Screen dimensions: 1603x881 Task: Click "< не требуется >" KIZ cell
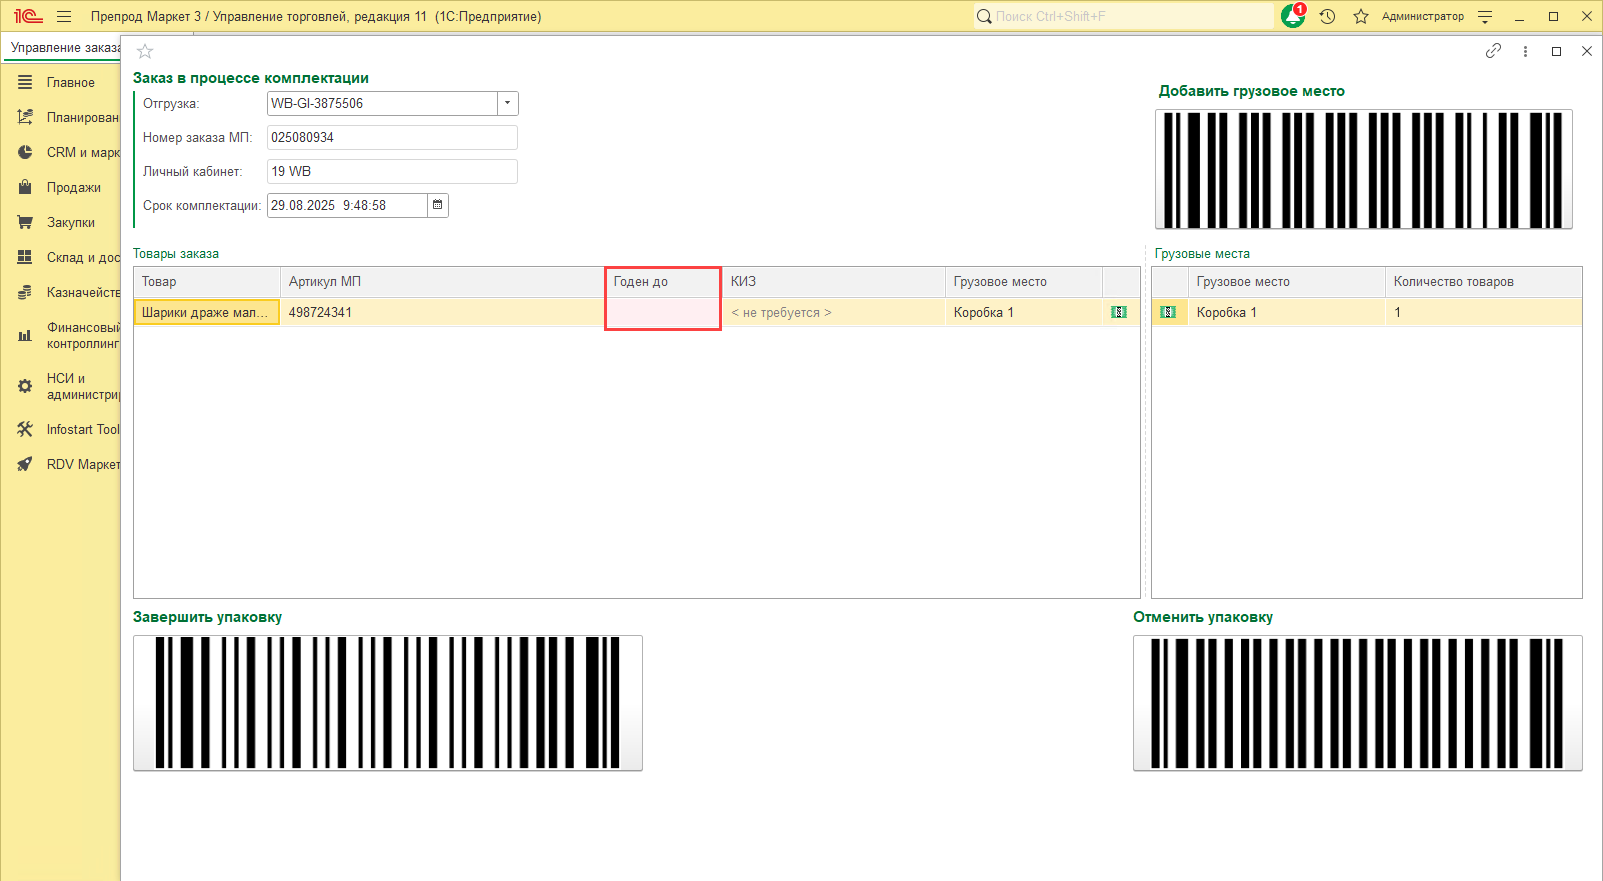(x=834, y=312)
